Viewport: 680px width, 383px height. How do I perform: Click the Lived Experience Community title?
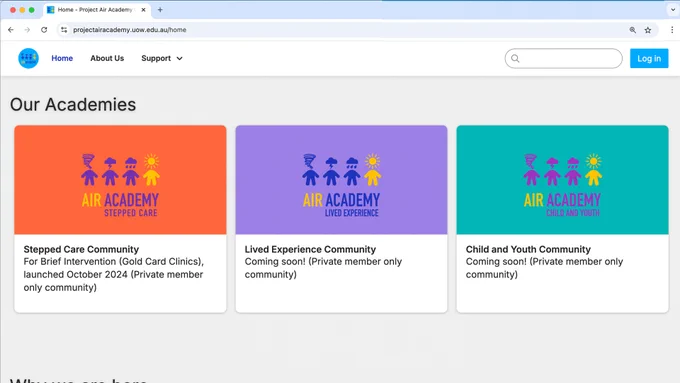[x=310, y=249]
